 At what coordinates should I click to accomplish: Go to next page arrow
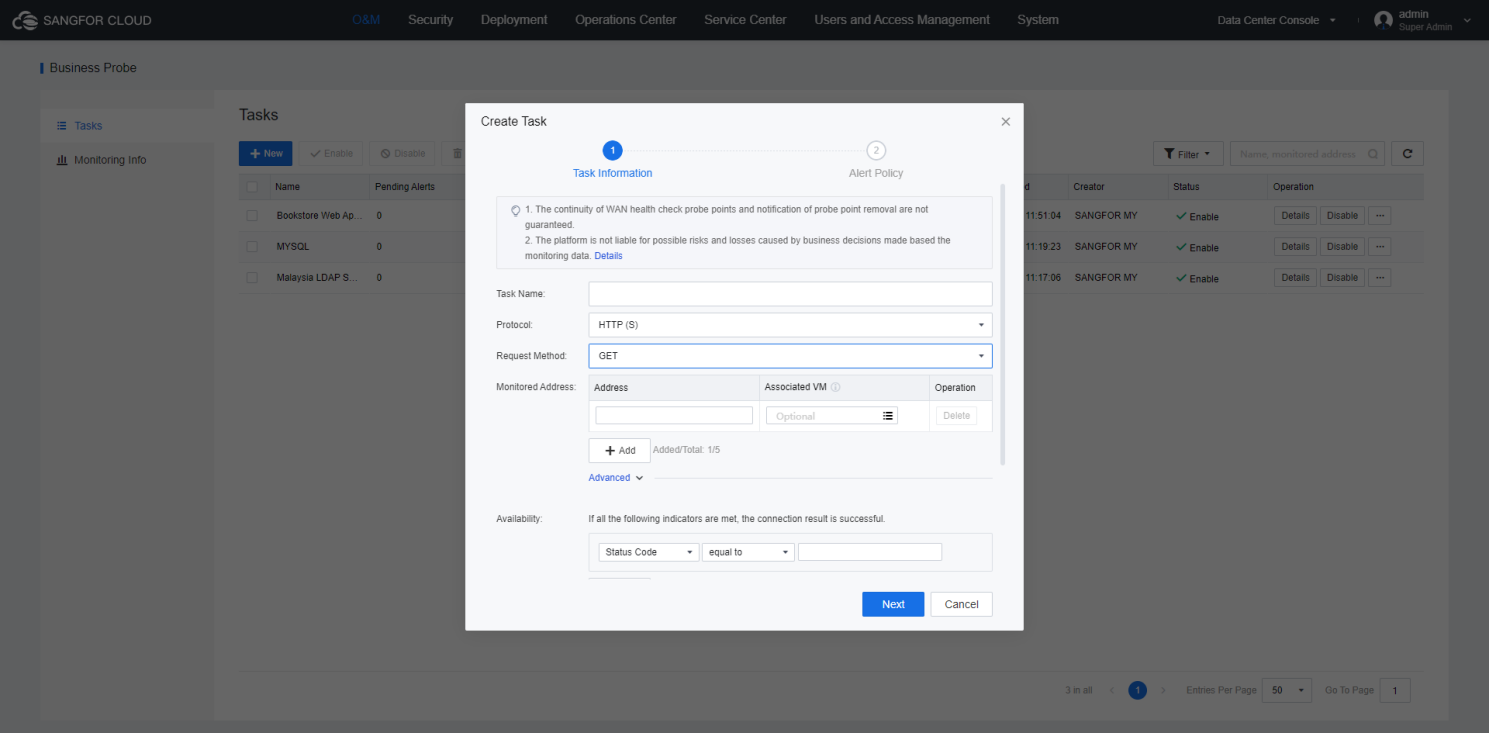click(x=1163, y=691)
